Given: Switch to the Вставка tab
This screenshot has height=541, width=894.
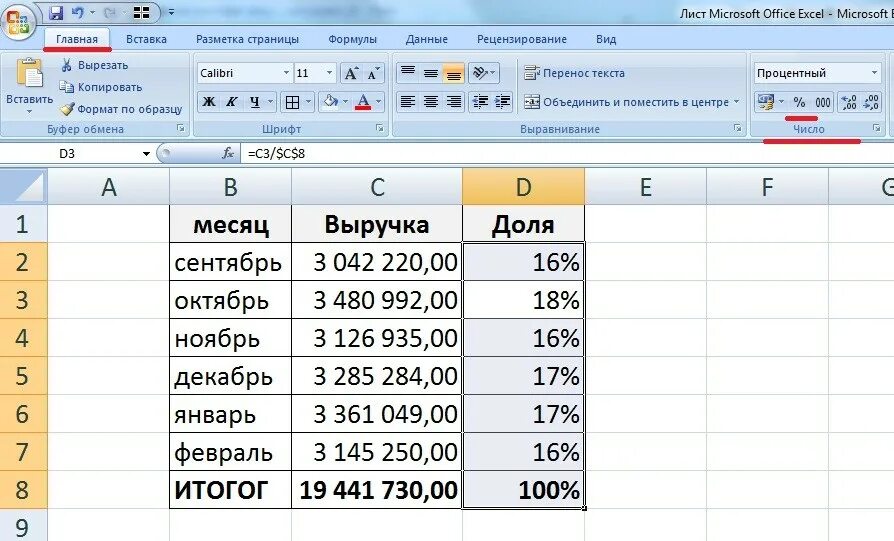Looking at the screenshot, I should (x=147, y=39).
